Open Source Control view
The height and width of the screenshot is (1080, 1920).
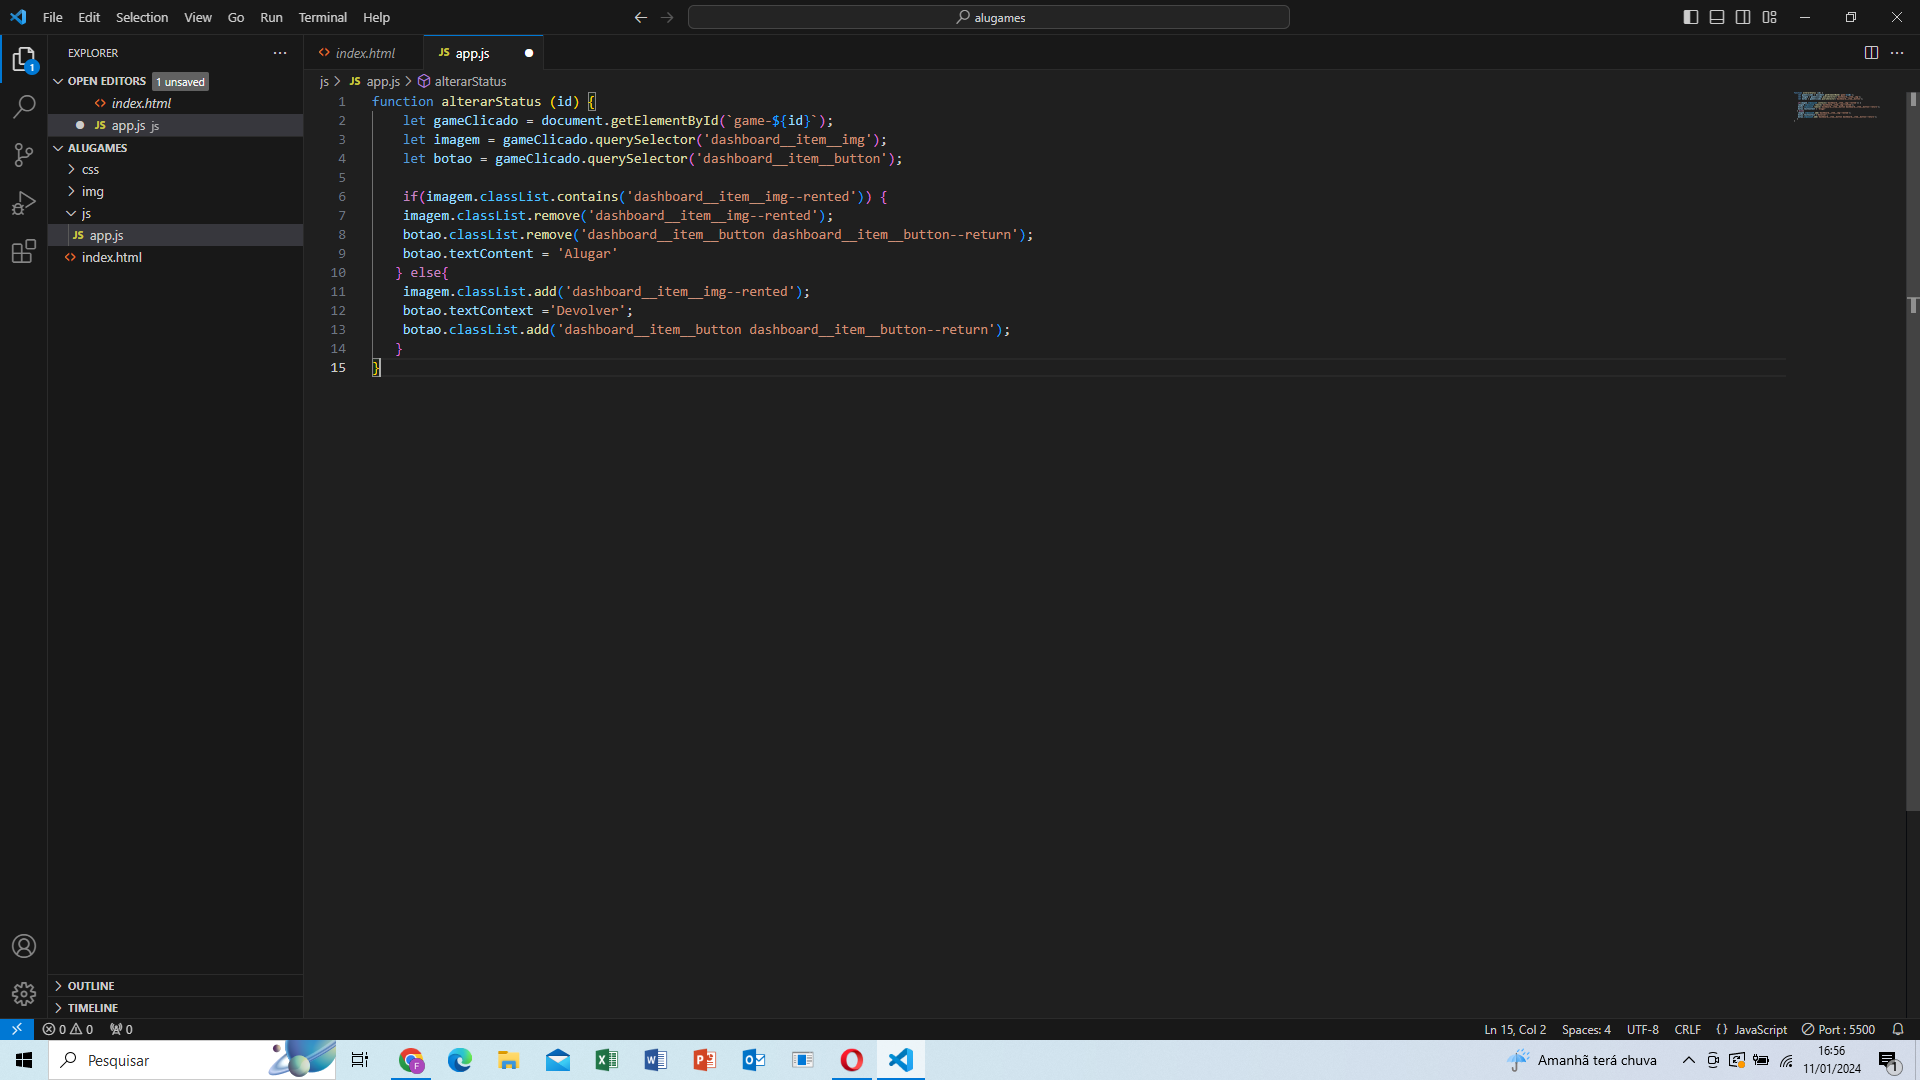pos(24,154)
